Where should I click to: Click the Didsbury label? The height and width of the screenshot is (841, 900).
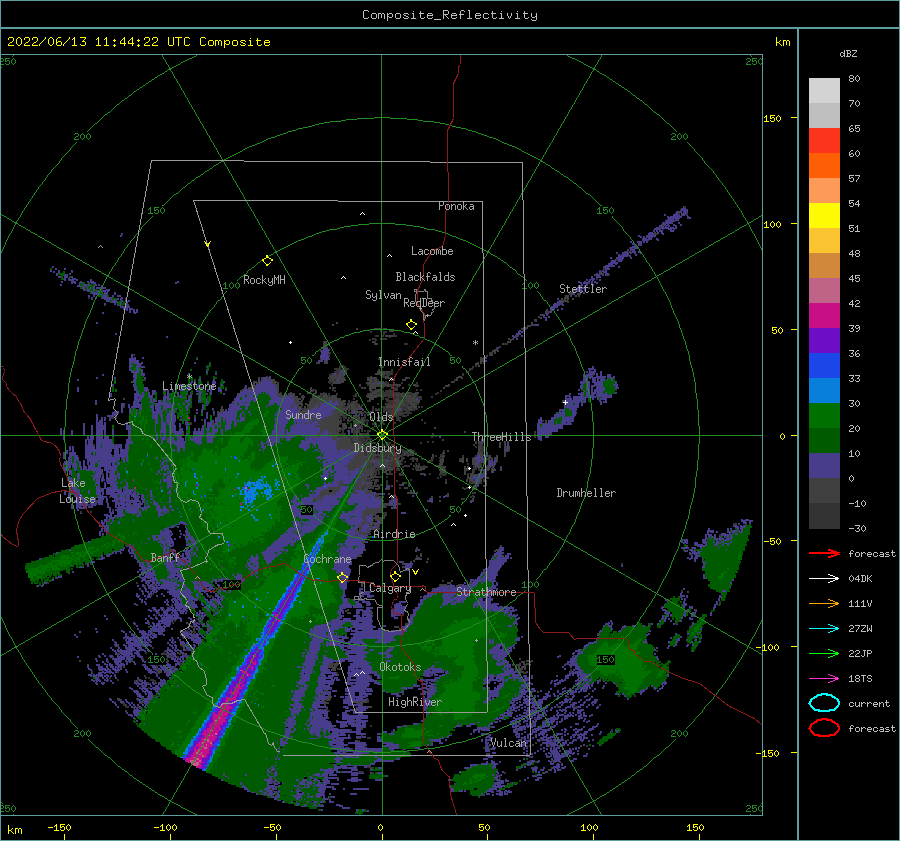coord(377,448)
